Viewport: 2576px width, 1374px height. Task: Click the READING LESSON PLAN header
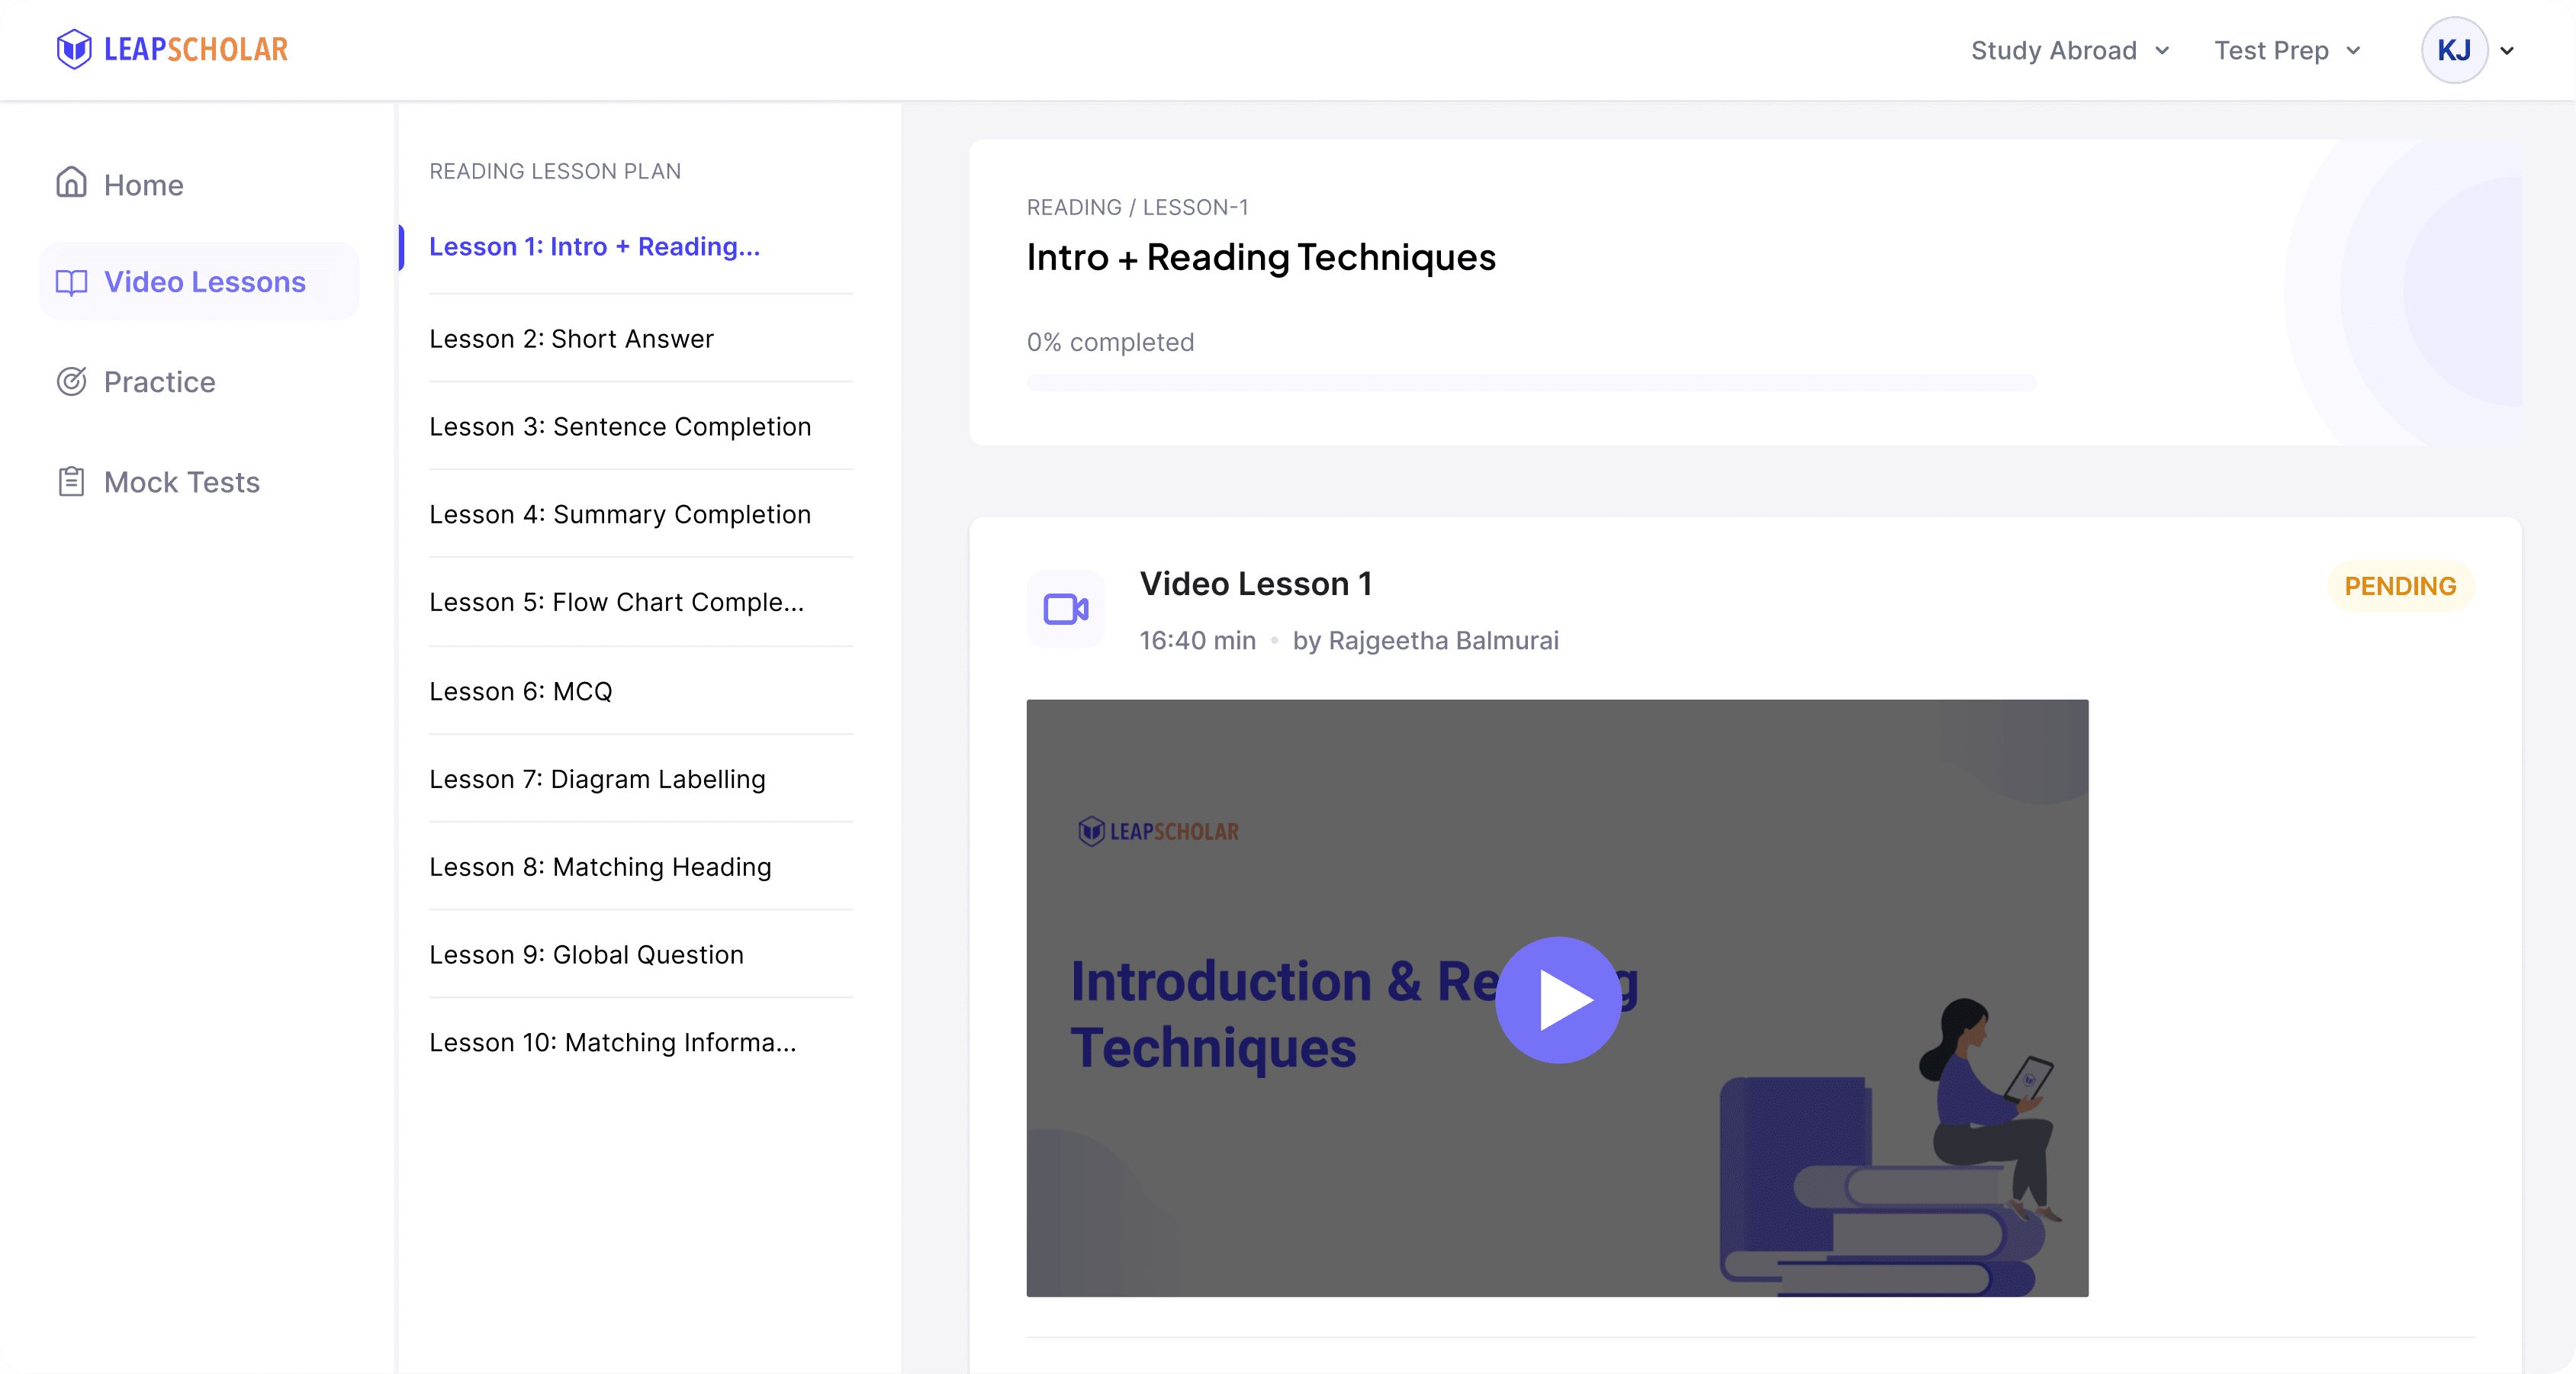tap(555, 171)
